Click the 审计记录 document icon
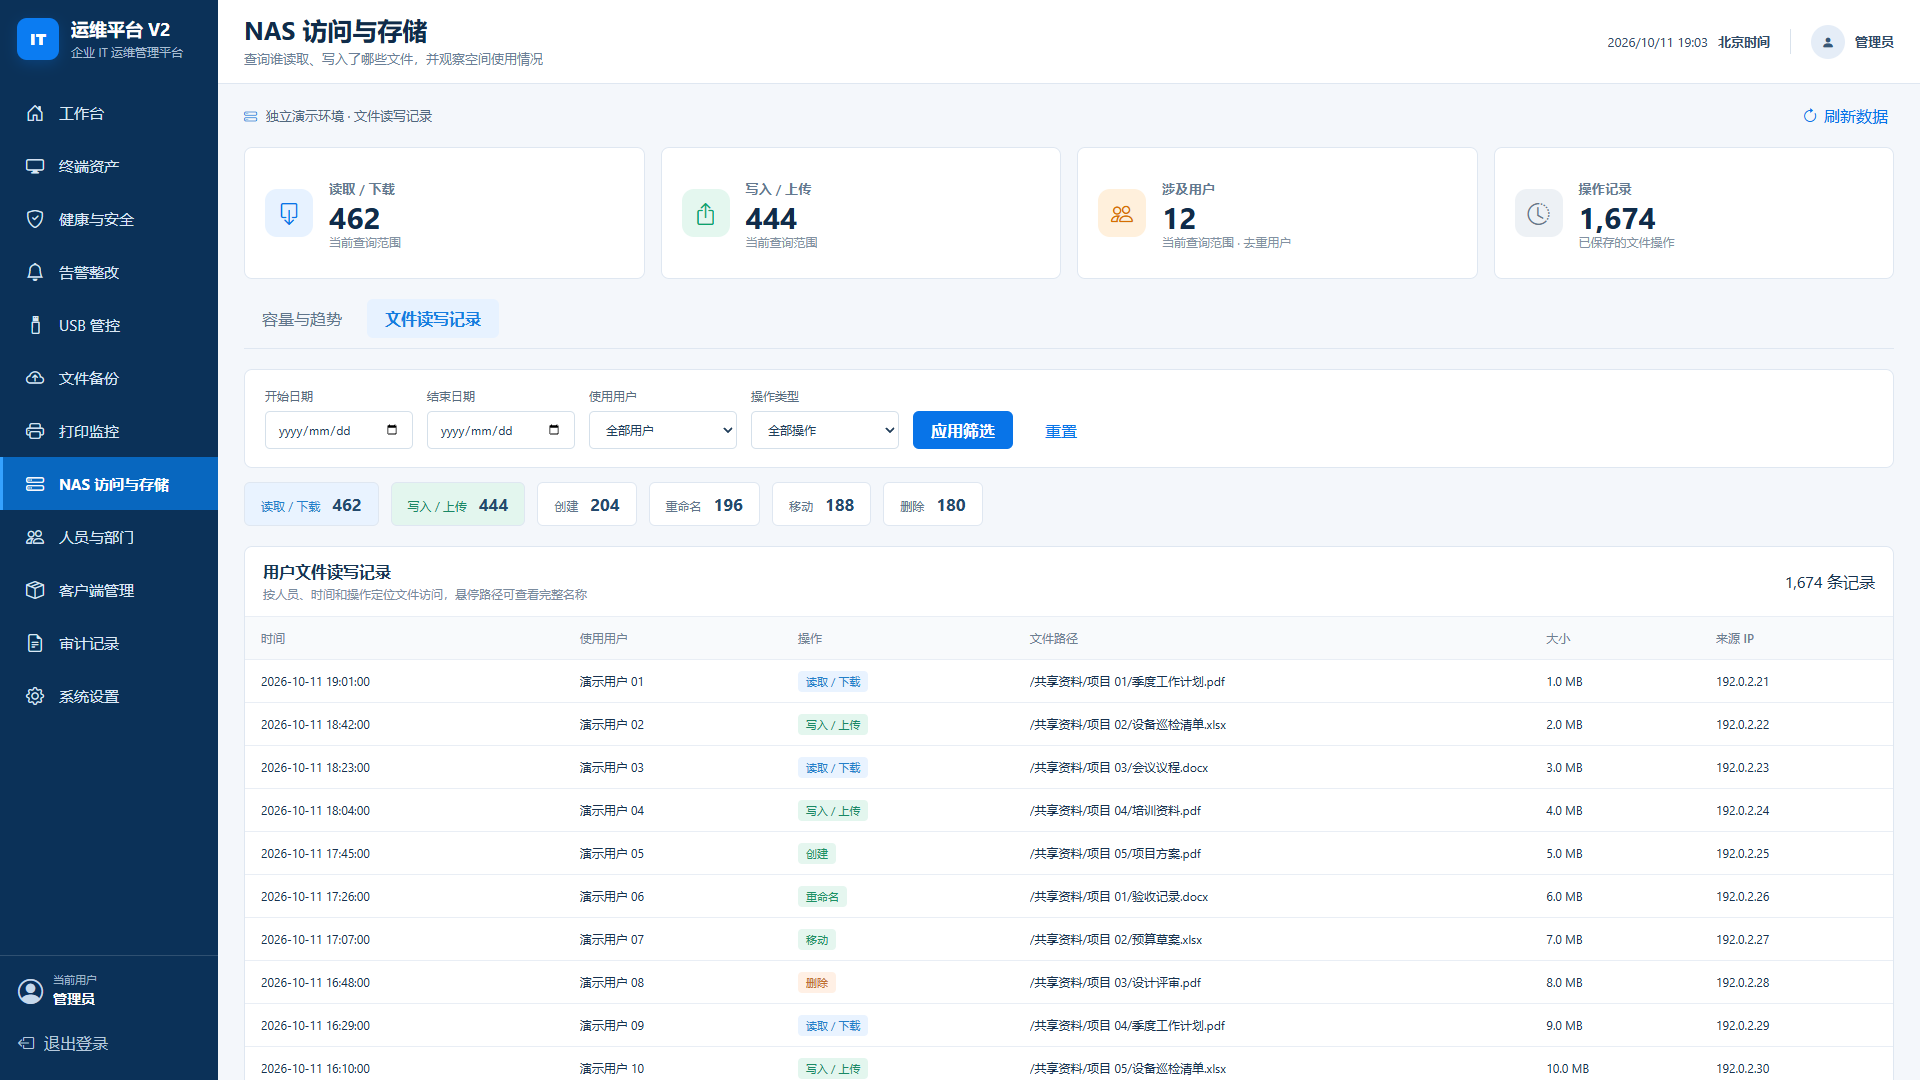 35,643
